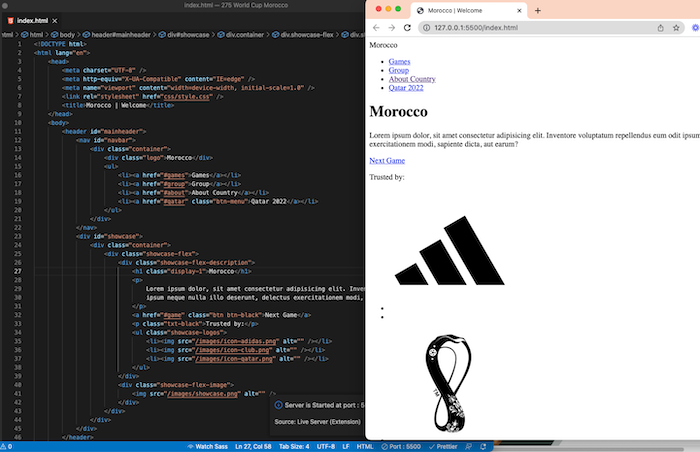Select html in the breadcrumb path

[32, 34]
